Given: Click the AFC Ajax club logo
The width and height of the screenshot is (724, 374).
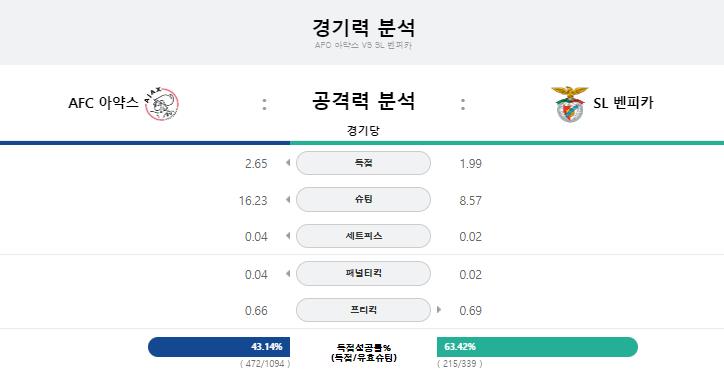Looking at the screenshot, I should click(162, 104).
